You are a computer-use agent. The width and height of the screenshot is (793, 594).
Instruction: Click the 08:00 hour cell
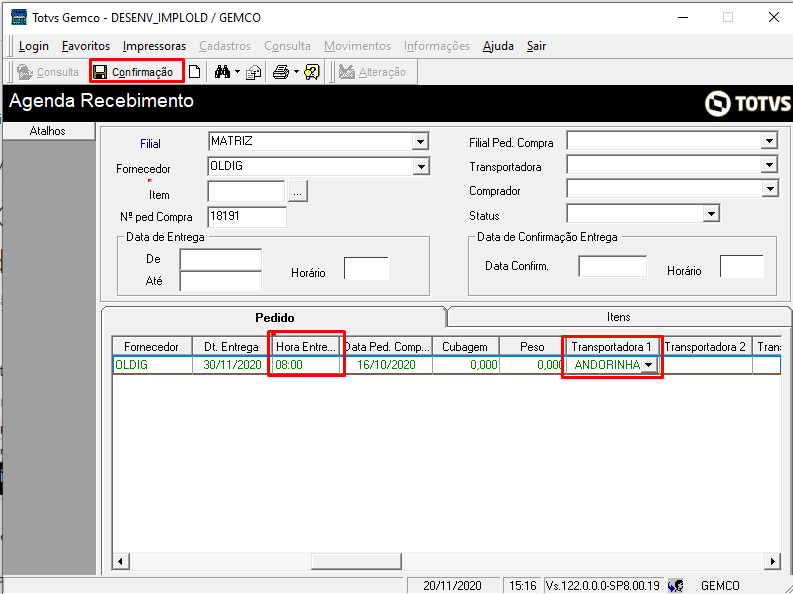[305, 365]
